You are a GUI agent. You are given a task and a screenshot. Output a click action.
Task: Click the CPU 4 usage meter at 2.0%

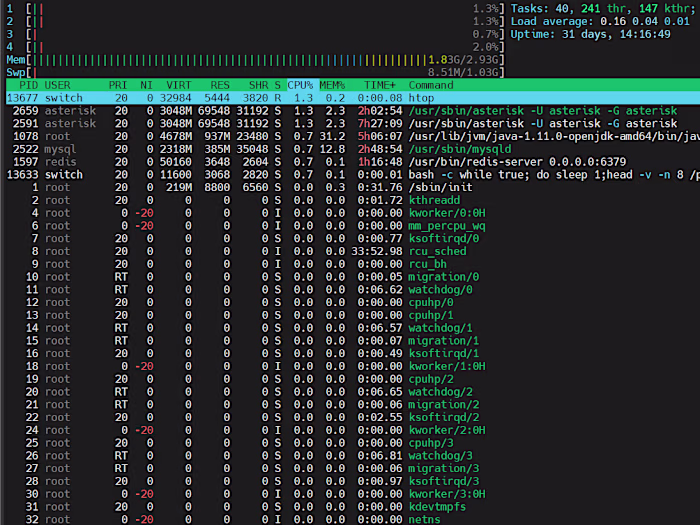[255, 47]
